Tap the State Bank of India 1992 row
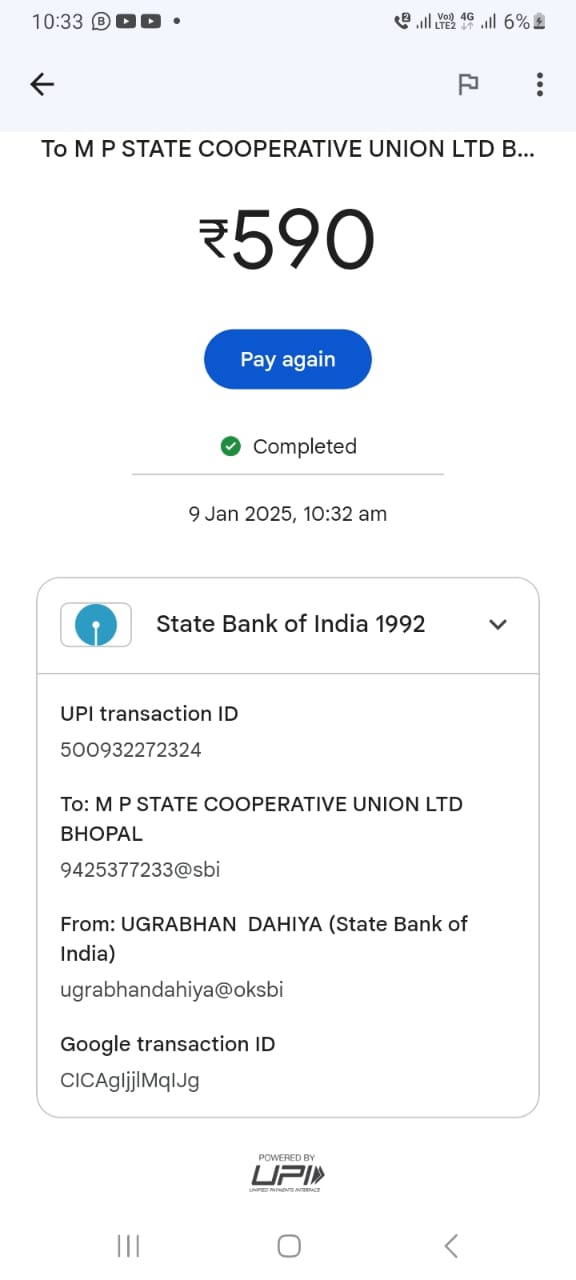Screen dimensions: 576x1280 288,625
